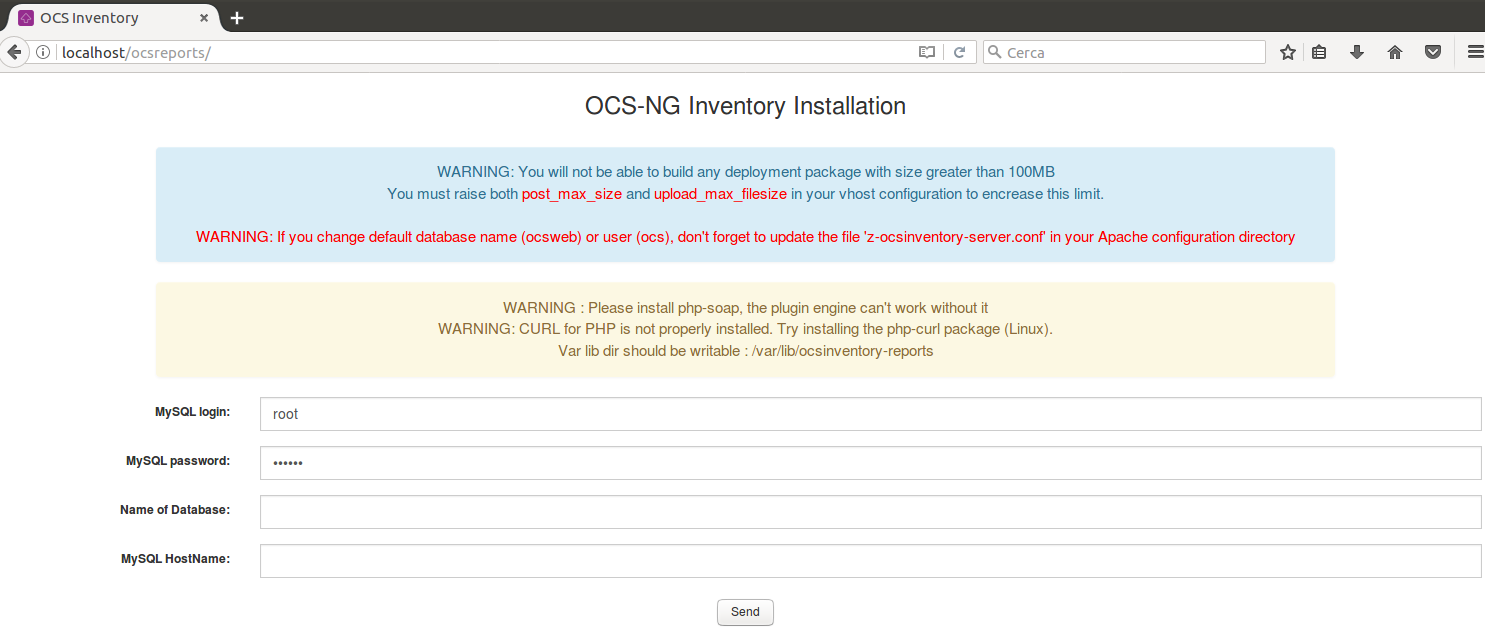The width and height of the screenshot is (1485, 631).
Task: Bookmark this page with the star
Action: [1288, 53]
